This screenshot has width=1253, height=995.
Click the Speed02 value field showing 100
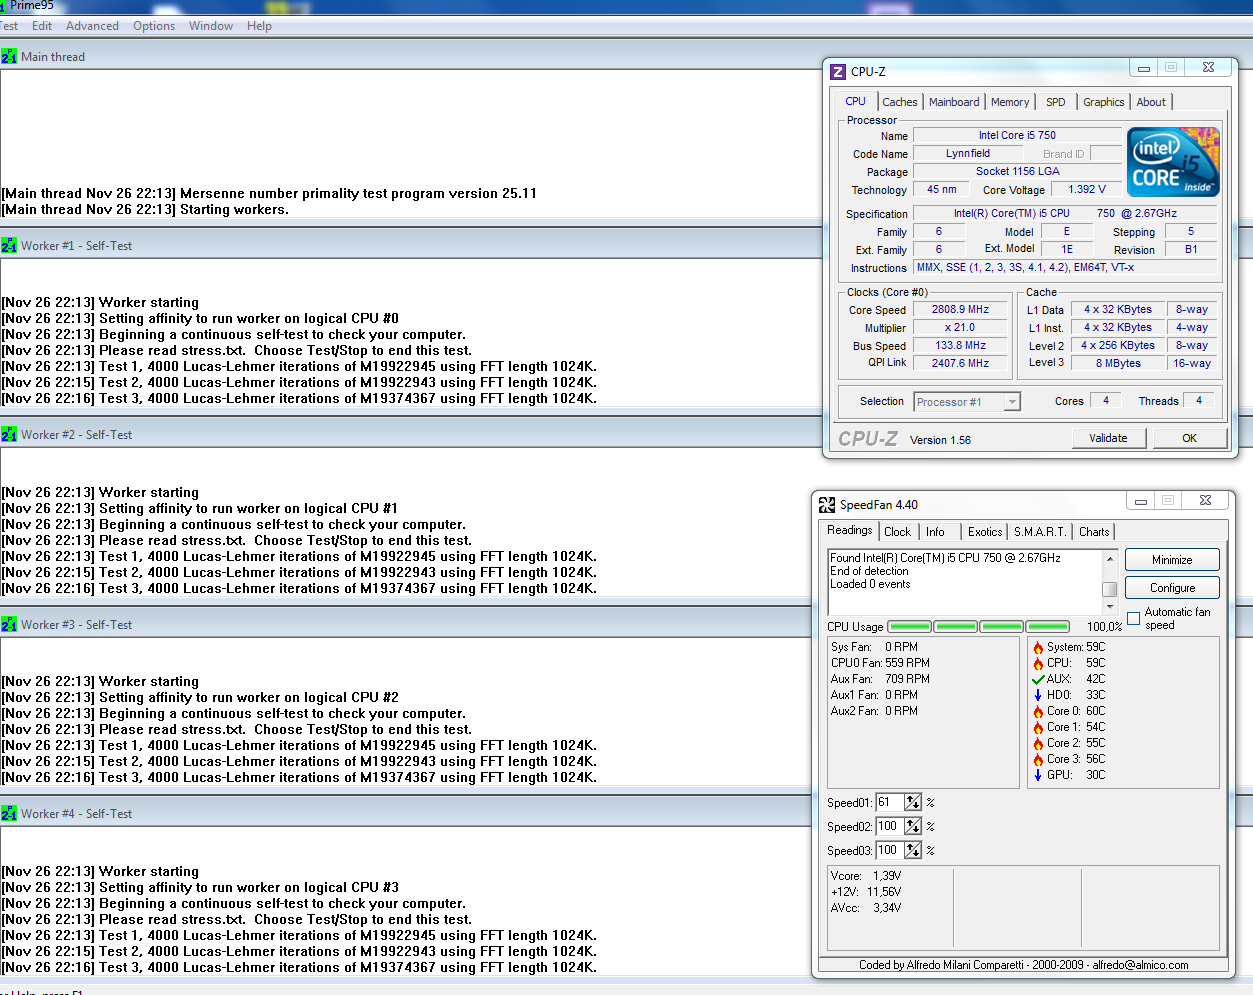tap(890, 827)
